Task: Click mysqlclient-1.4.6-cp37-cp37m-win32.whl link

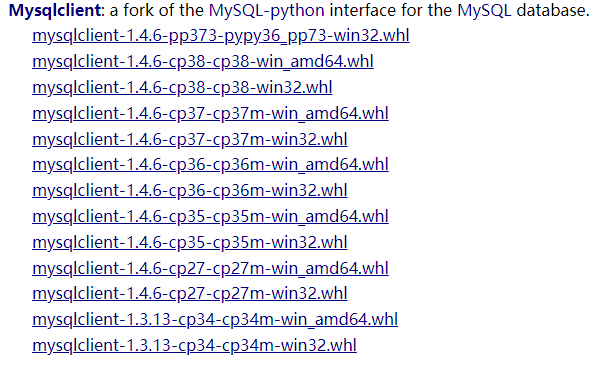Action: click(189, 139)
